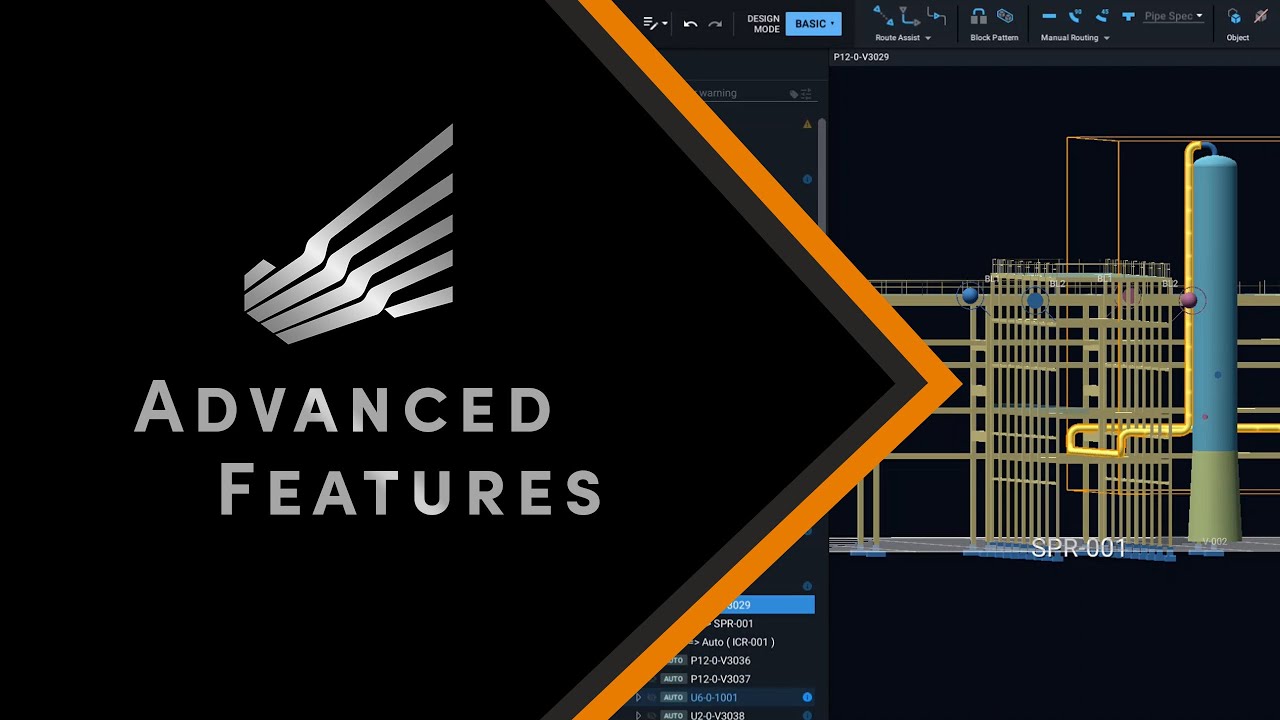1280x720 pixels.
Task: Select the straight pipe routing tool
Action: [x=1049, y=16]
